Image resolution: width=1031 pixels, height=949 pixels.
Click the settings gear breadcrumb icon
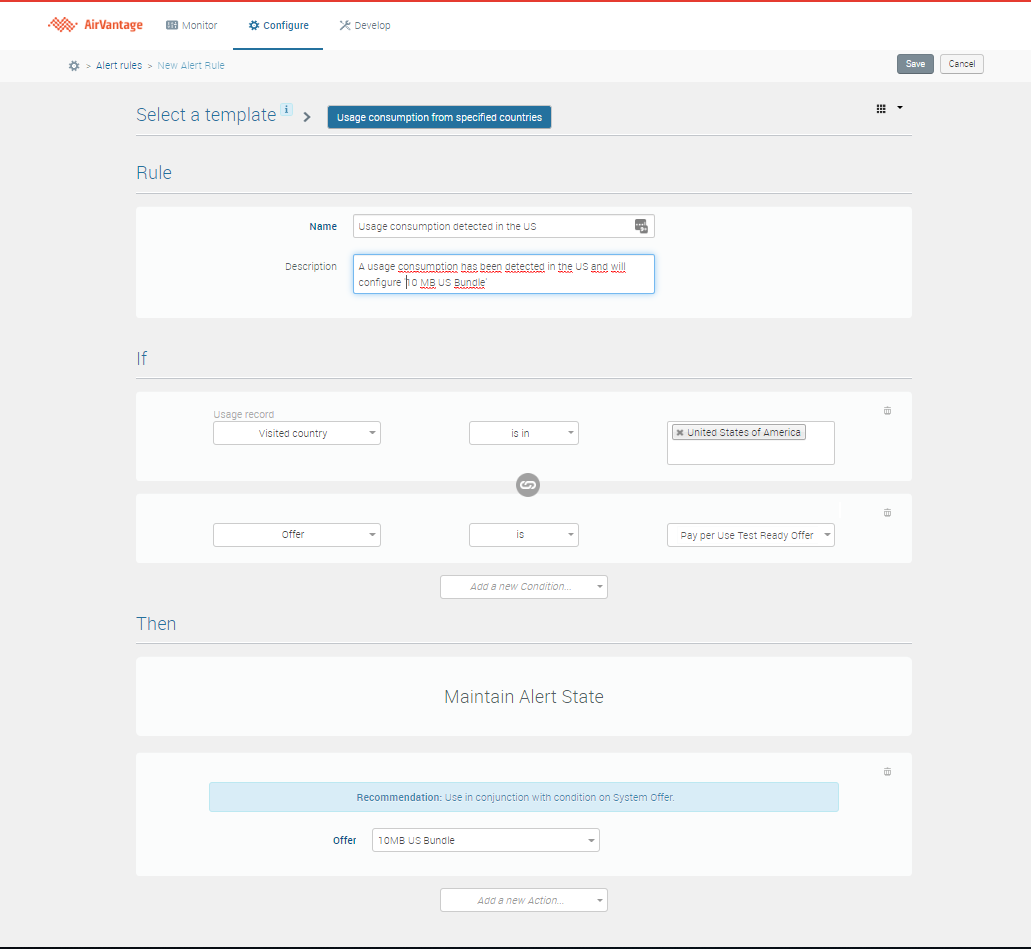tap(74, 65)
